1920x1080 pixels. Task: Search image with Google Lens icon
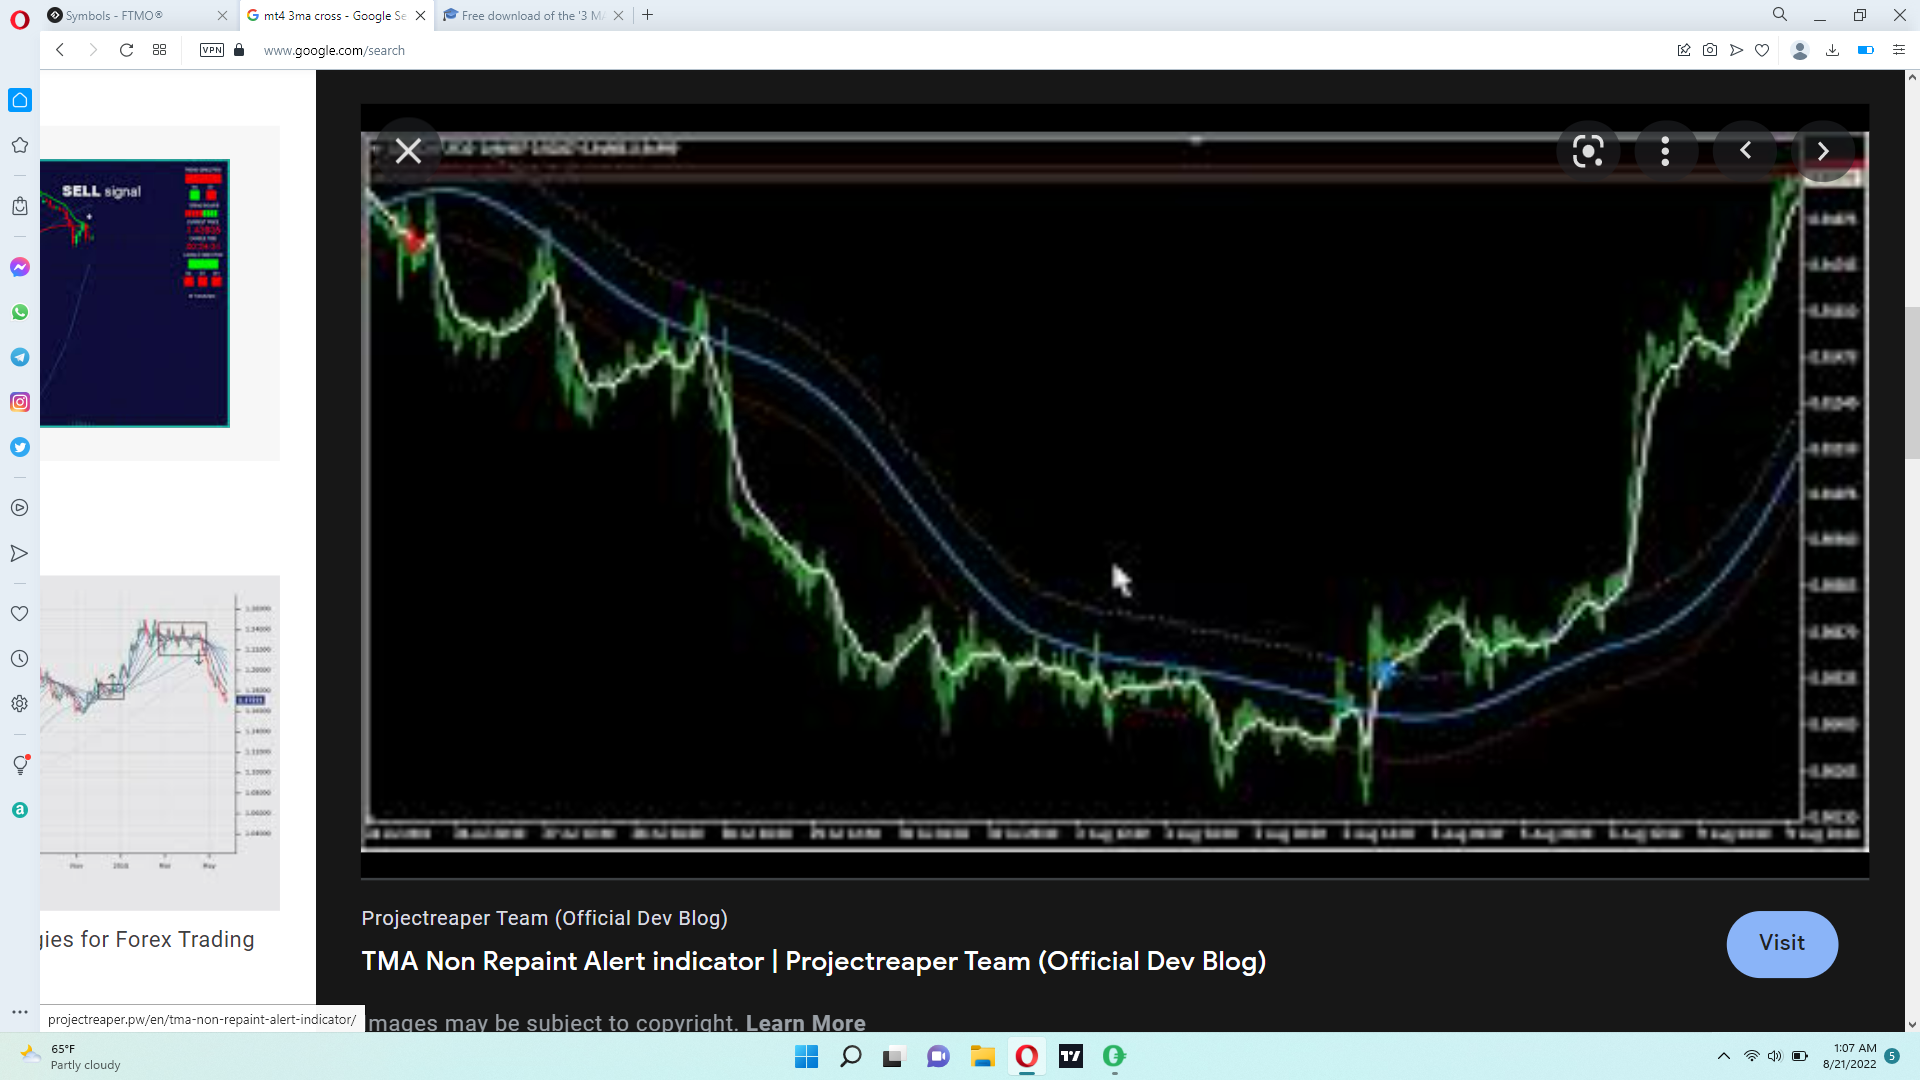tap(1587, 151)
